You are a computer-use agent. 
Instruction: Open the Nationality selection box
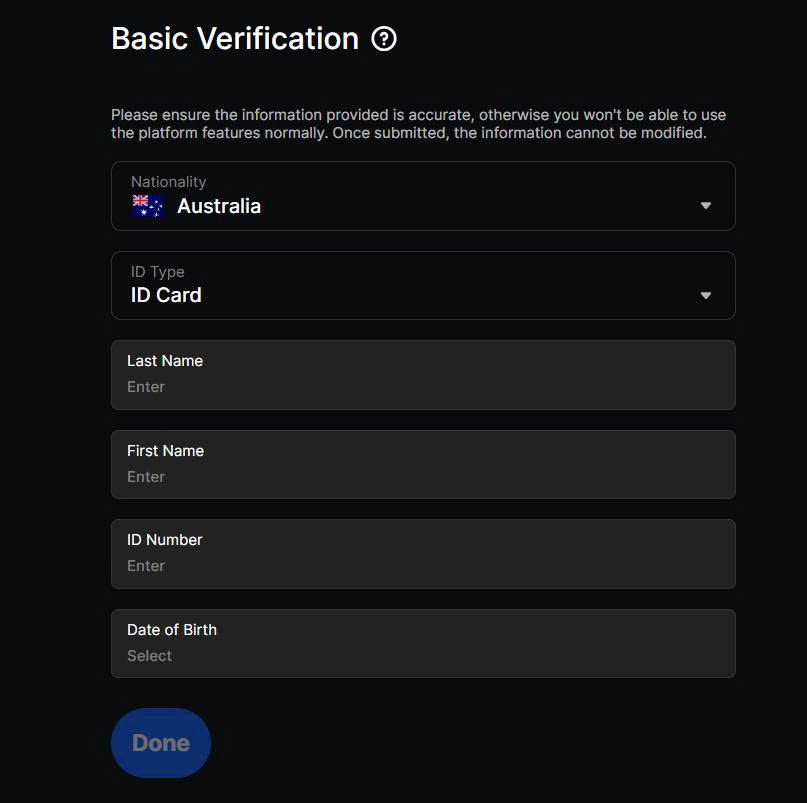click(x=423, y=196)
